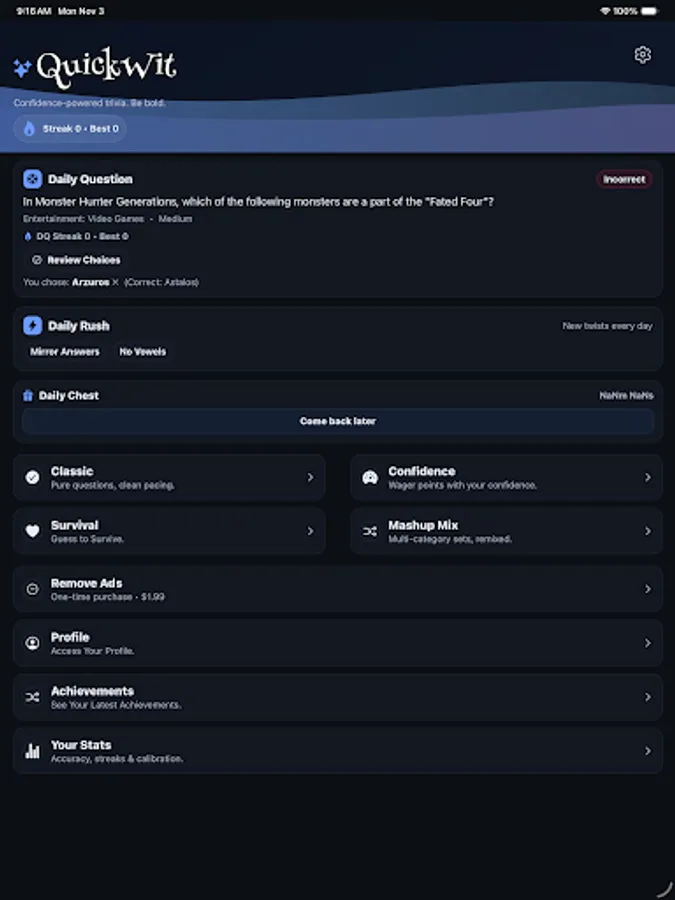
Task: Tap Accuracy, streaks & calibration subtitle
Action: point(117,759)
